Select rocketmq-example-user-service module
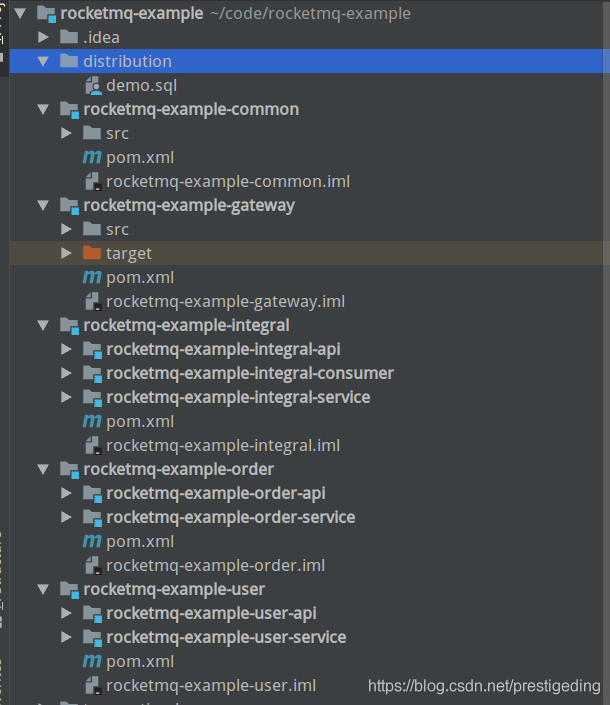The image size is (610, 705). (226, 638)
